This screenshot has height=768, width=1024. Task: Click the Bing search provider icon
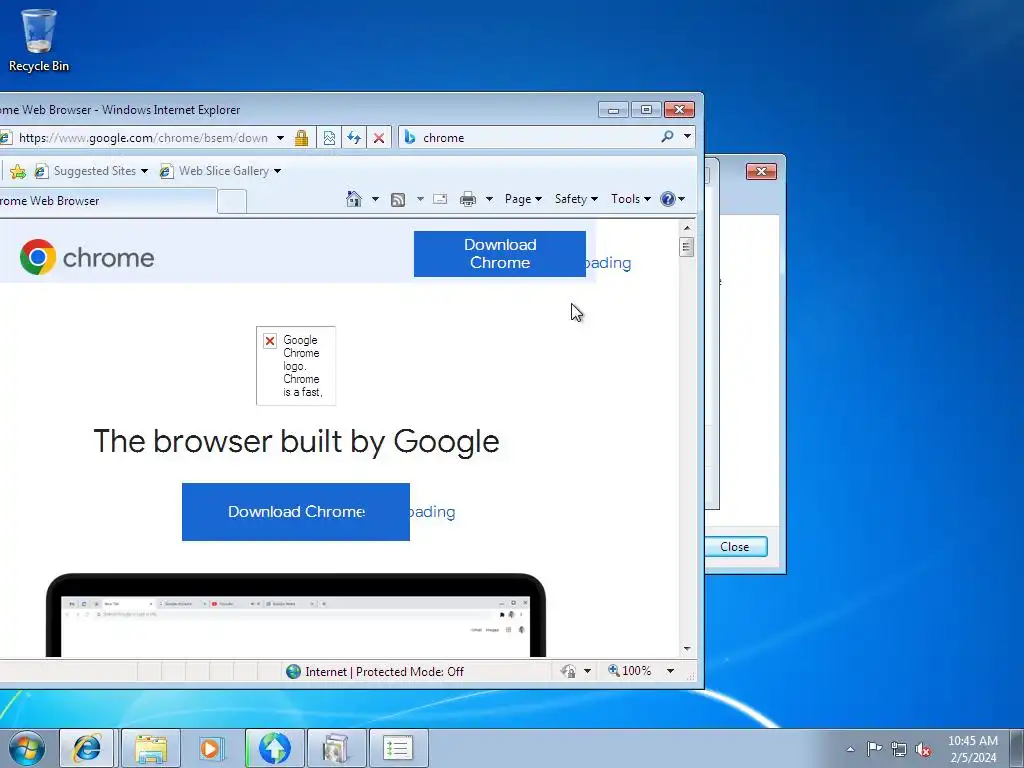click(410, 137)
